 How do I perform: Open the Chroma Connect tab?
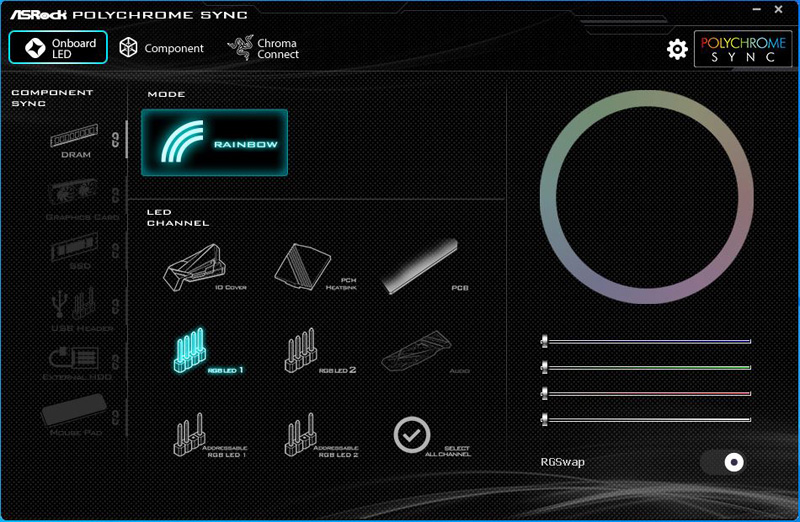pyautogui.click(x=263, y=48)
